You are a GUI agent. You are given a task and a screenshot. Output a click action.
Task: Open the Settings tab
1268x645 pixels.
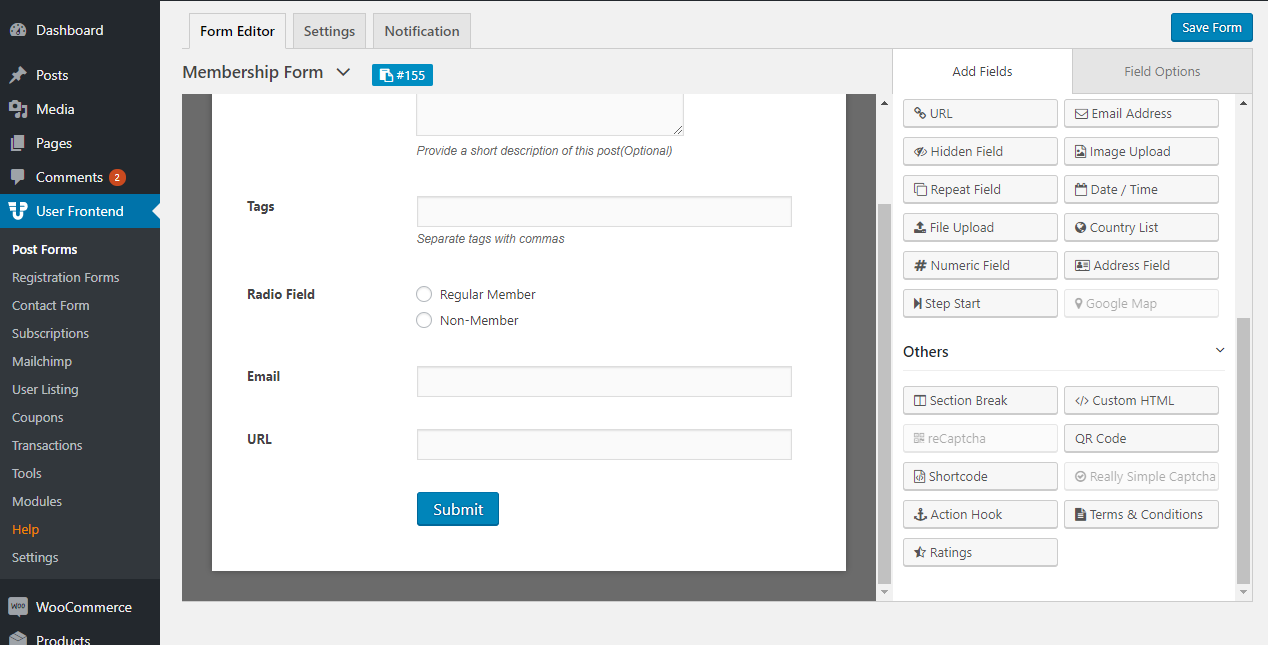pyautogui.click(x=329, y=31)
